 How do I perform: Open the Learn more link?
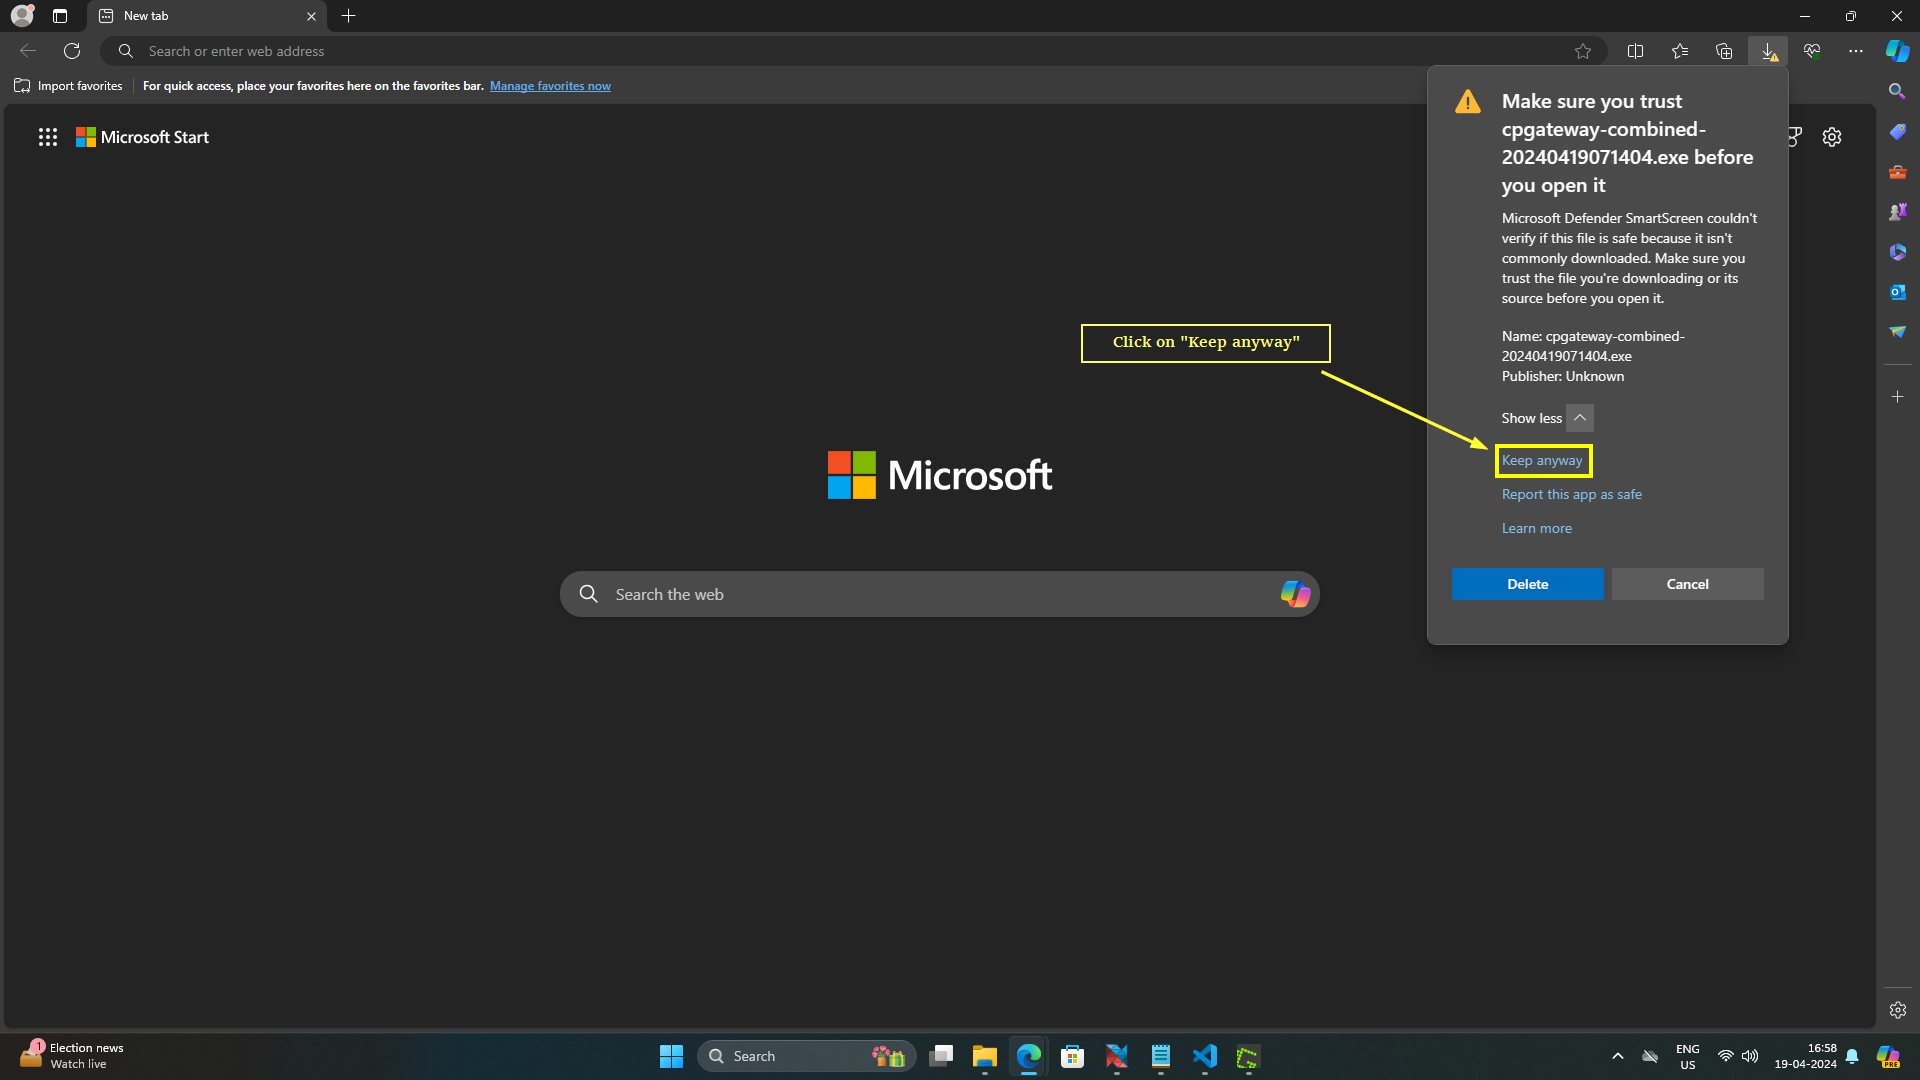[x=1536, y=529]
